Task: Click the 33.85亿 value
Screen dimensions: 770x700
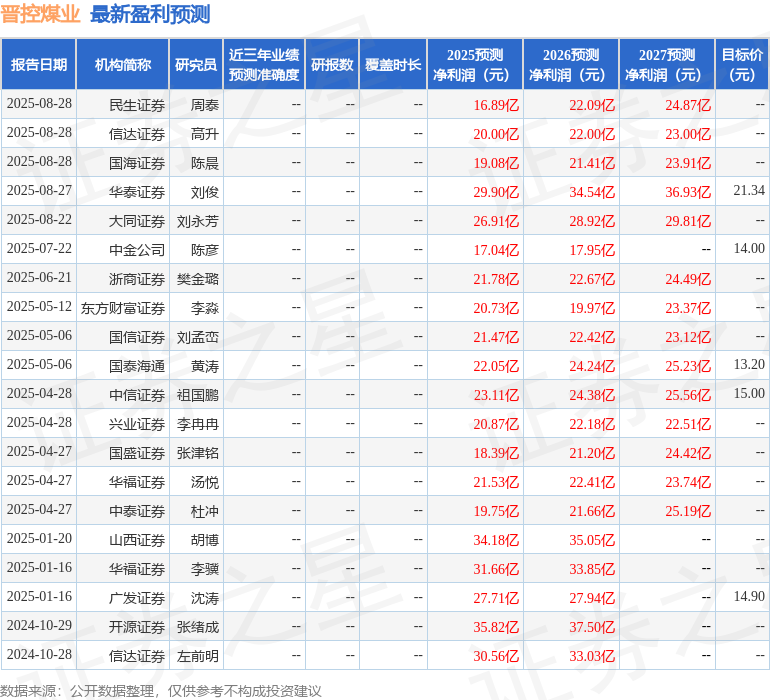Action: [592, 568]
